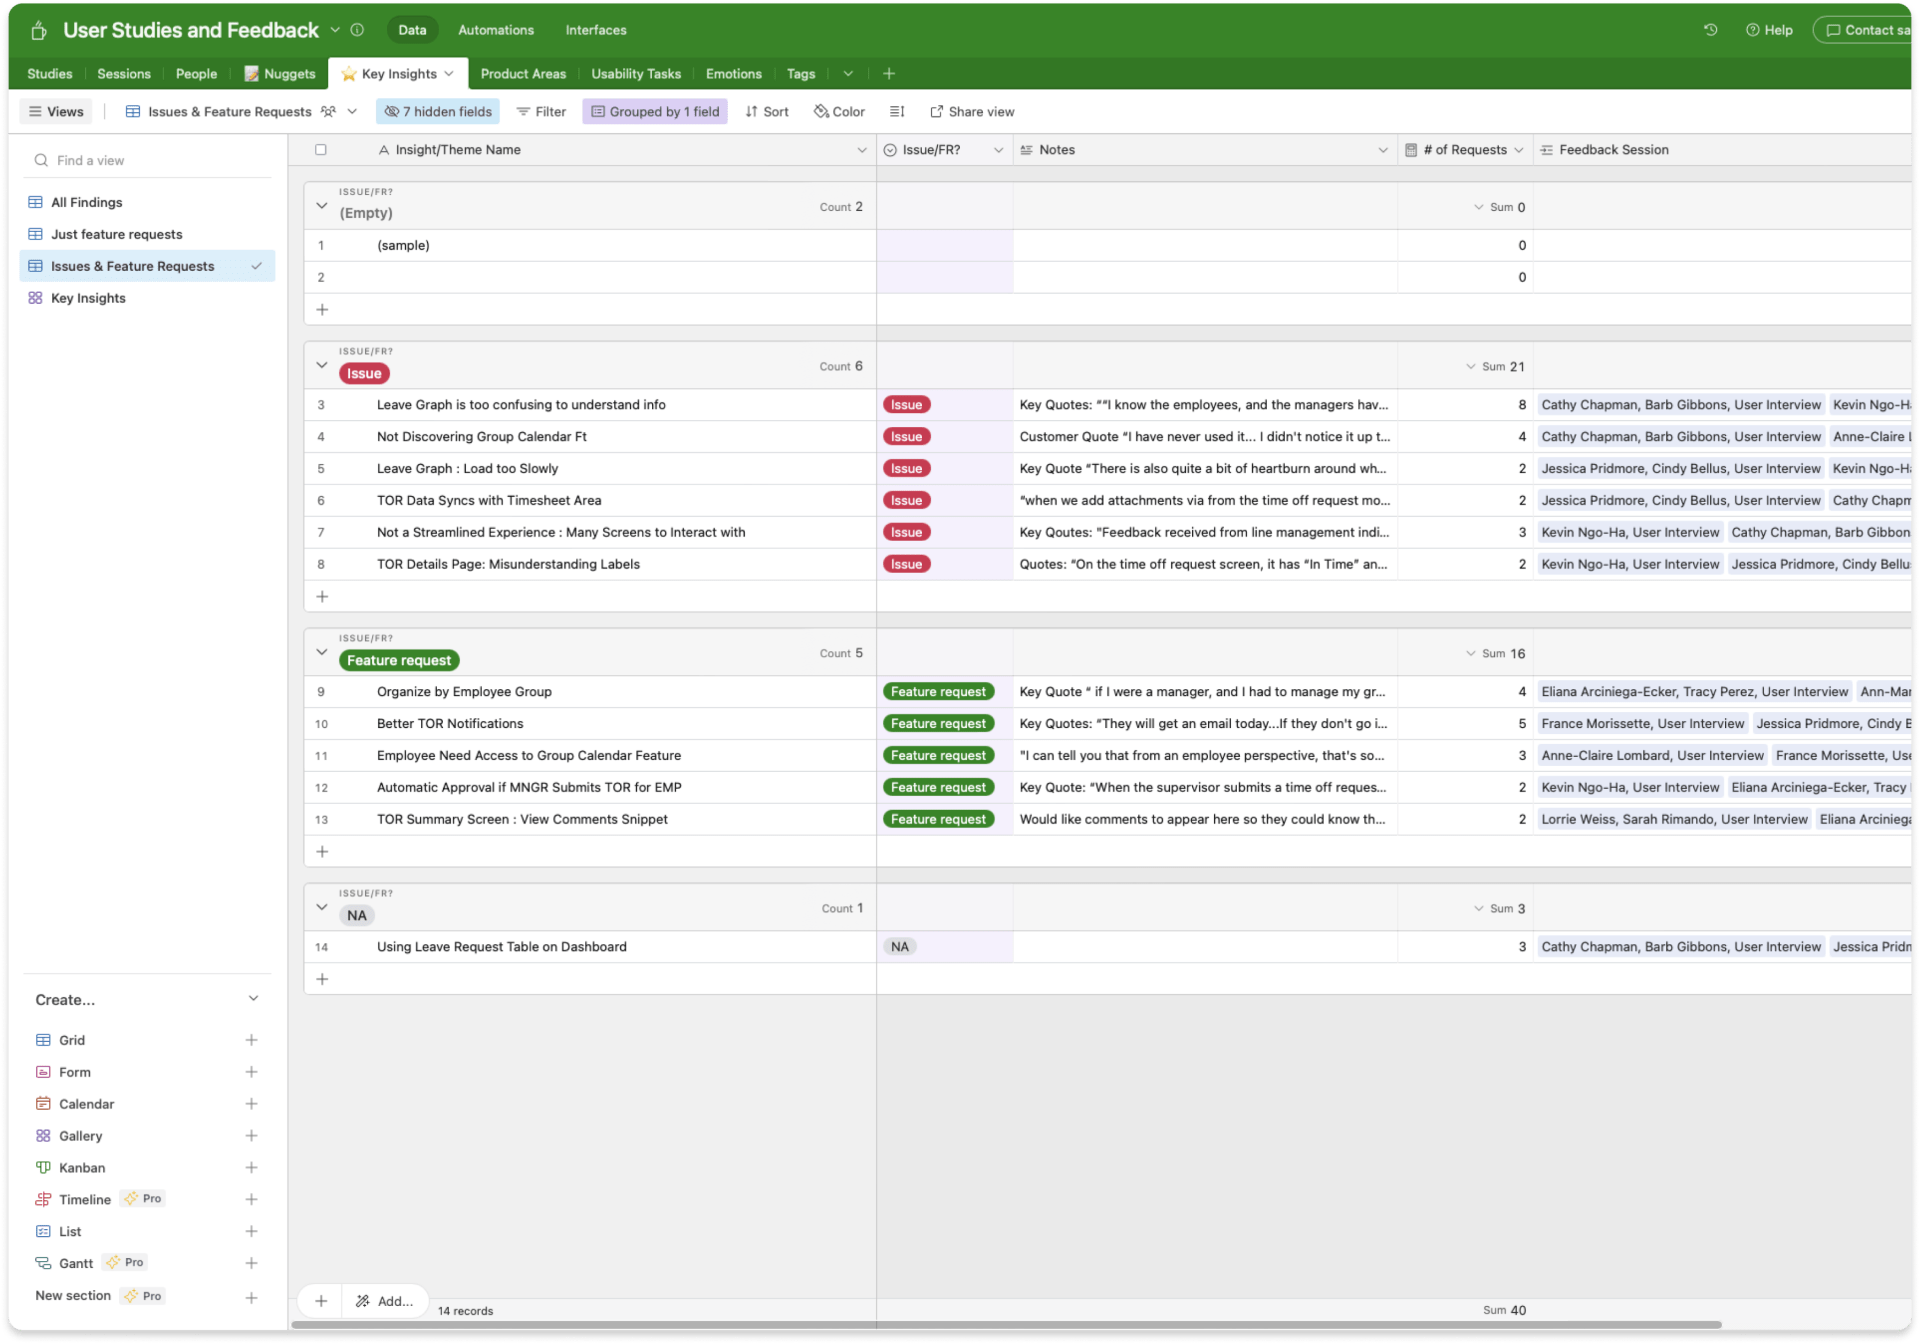Click the info icon beside base title

357,30
